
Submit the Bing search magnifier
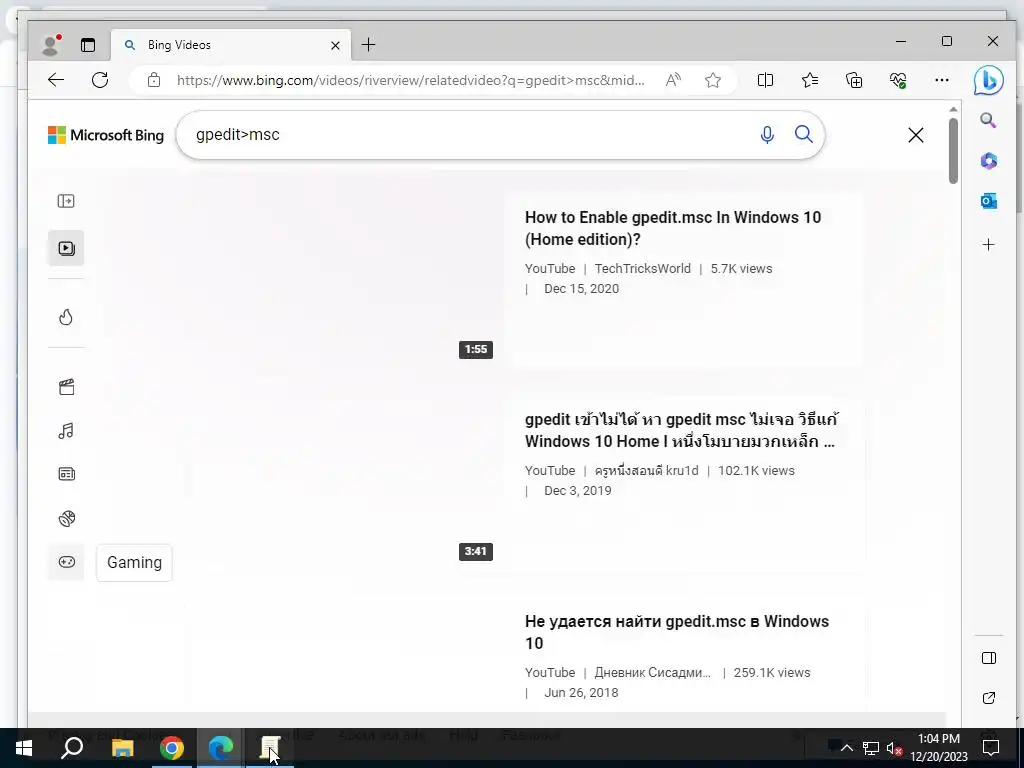coord(804,135)
